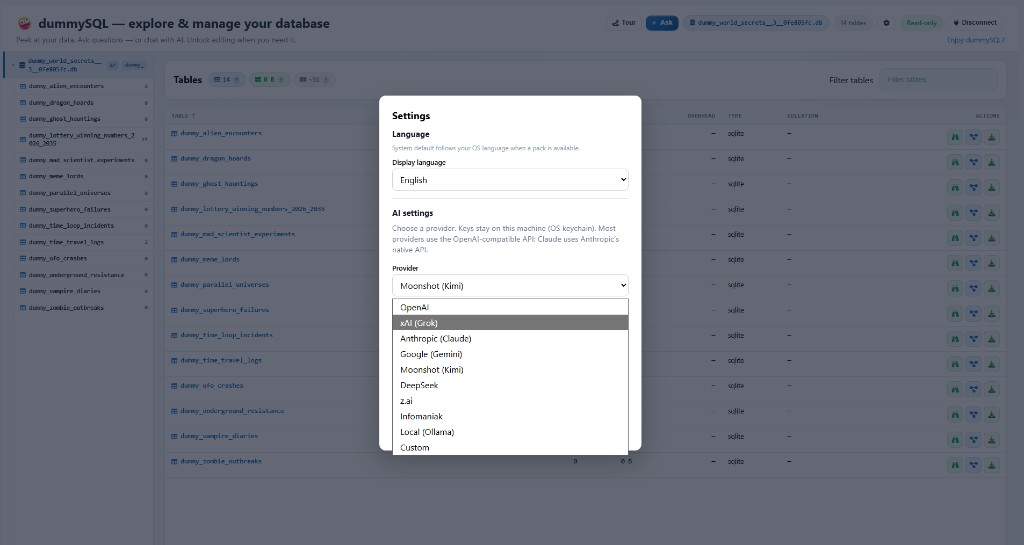
Task: Open dummy_lottery_winning_numbers in the sidebar
Action: coord(84,139)
